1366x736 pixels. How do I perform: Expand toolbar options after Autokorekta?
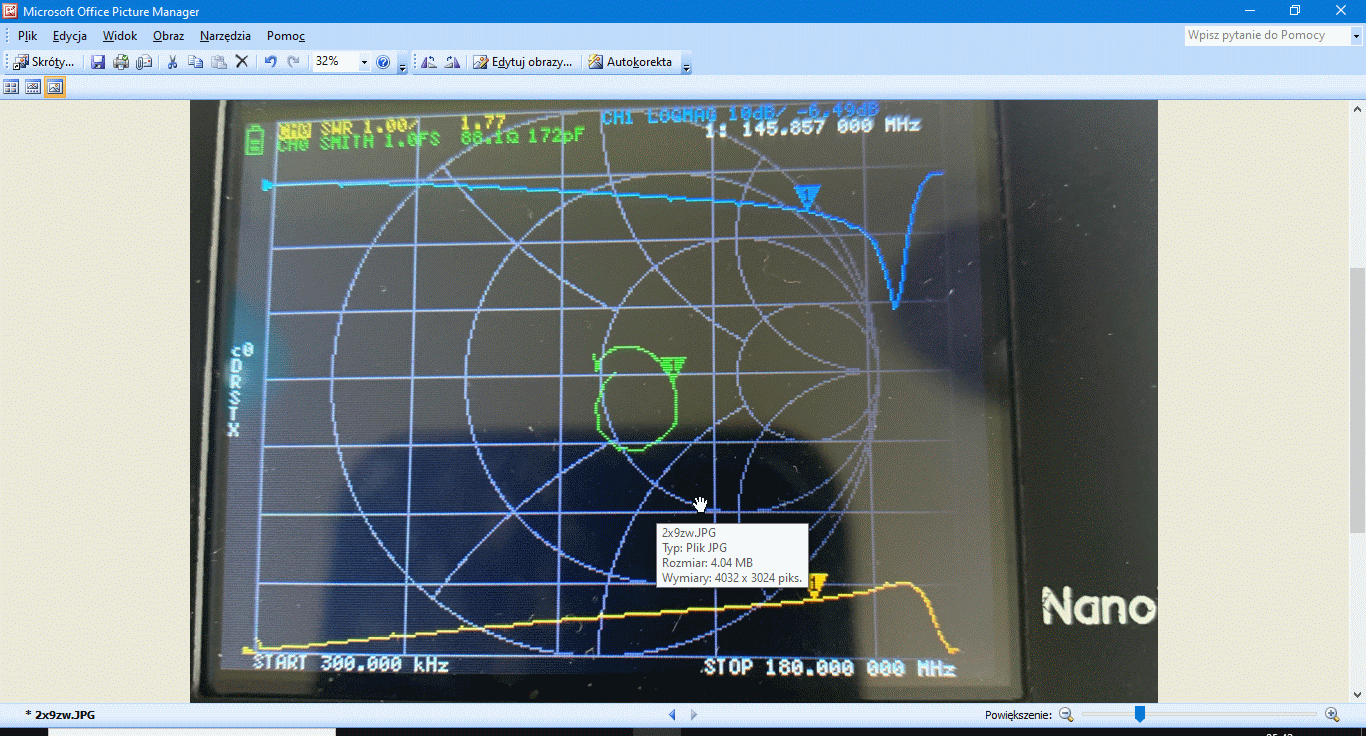tap(686, 64)
